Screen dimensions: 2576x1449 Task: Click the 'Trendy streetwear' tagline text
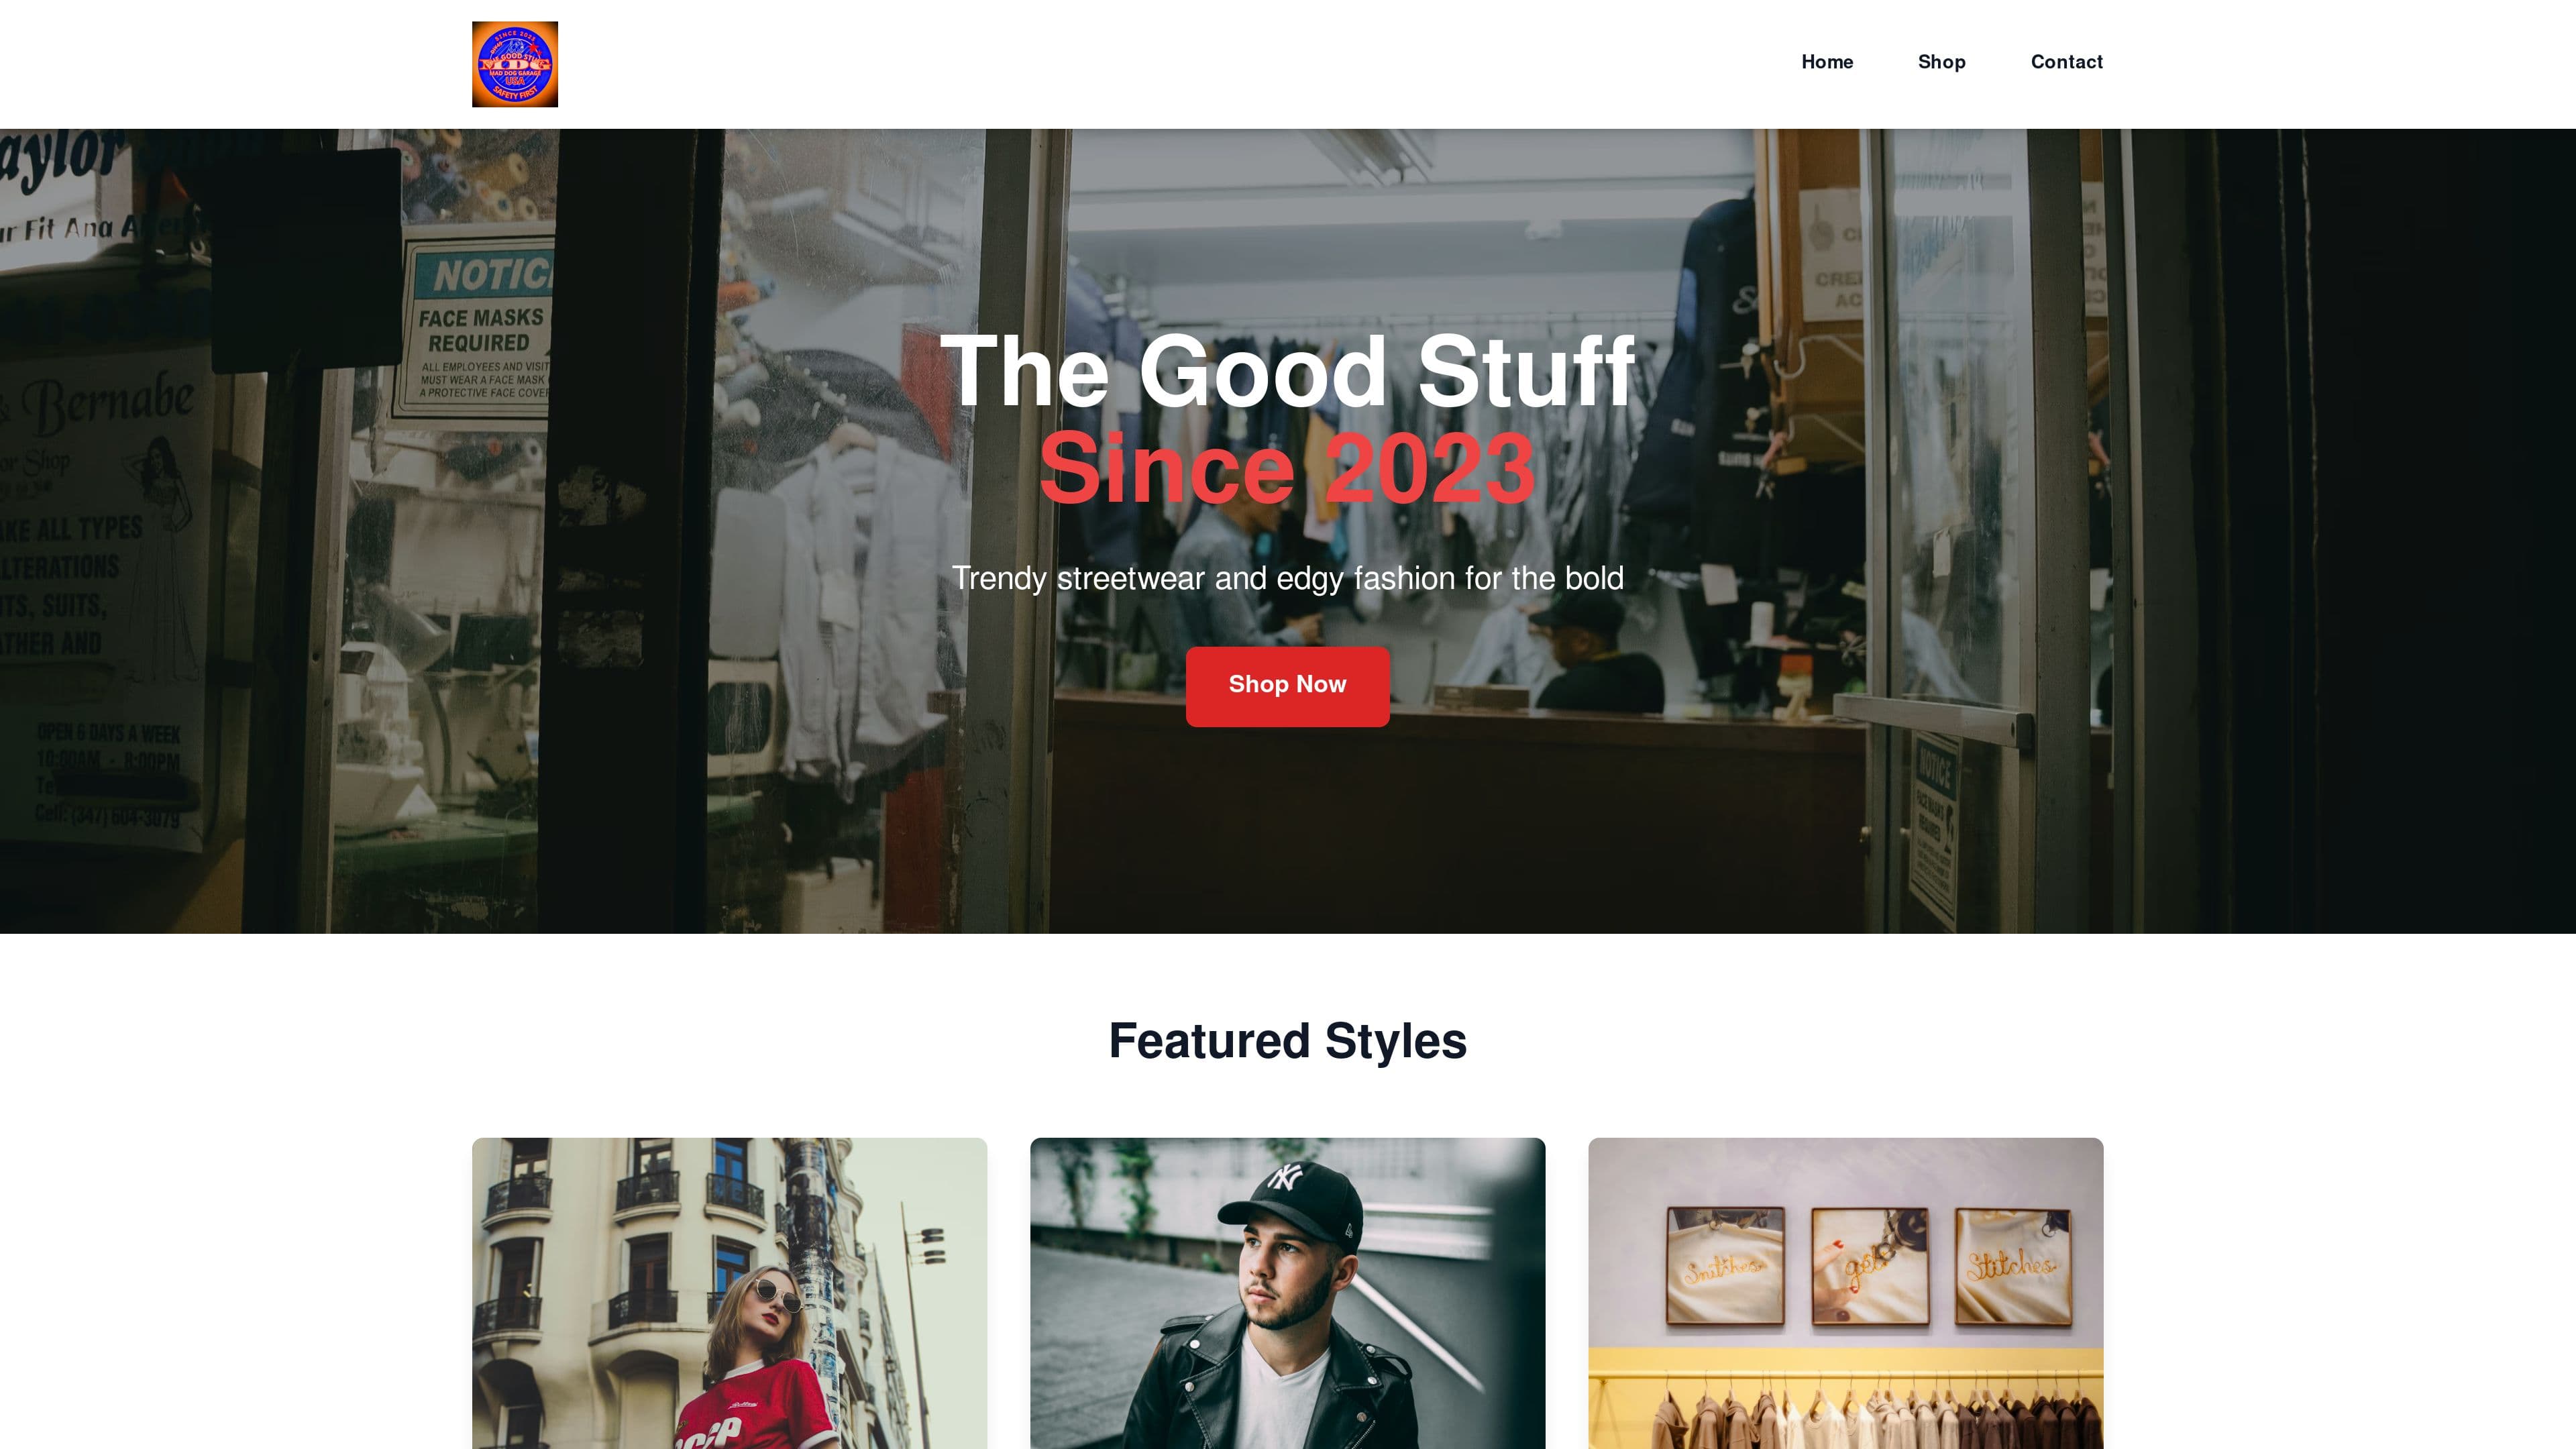click(1287, 578)
